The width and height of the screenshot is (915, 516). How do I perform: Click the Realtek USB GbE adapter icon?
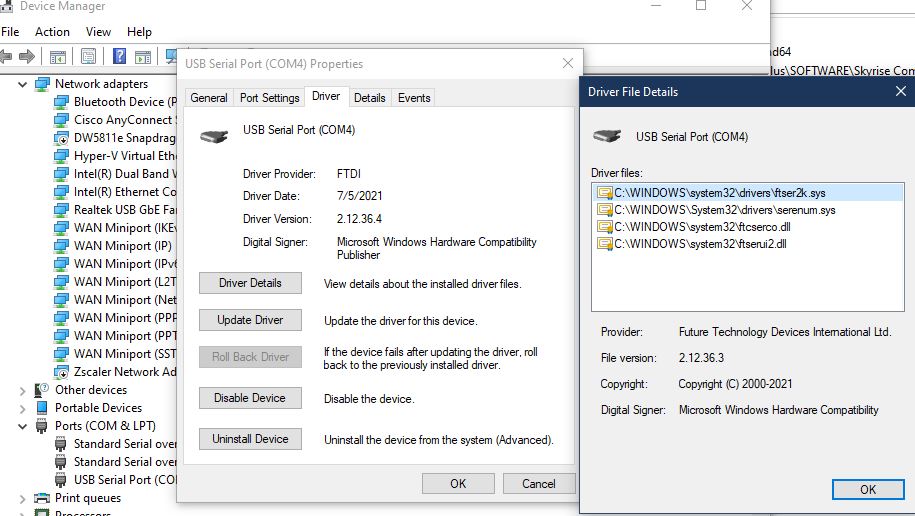(x=61, y=210)
